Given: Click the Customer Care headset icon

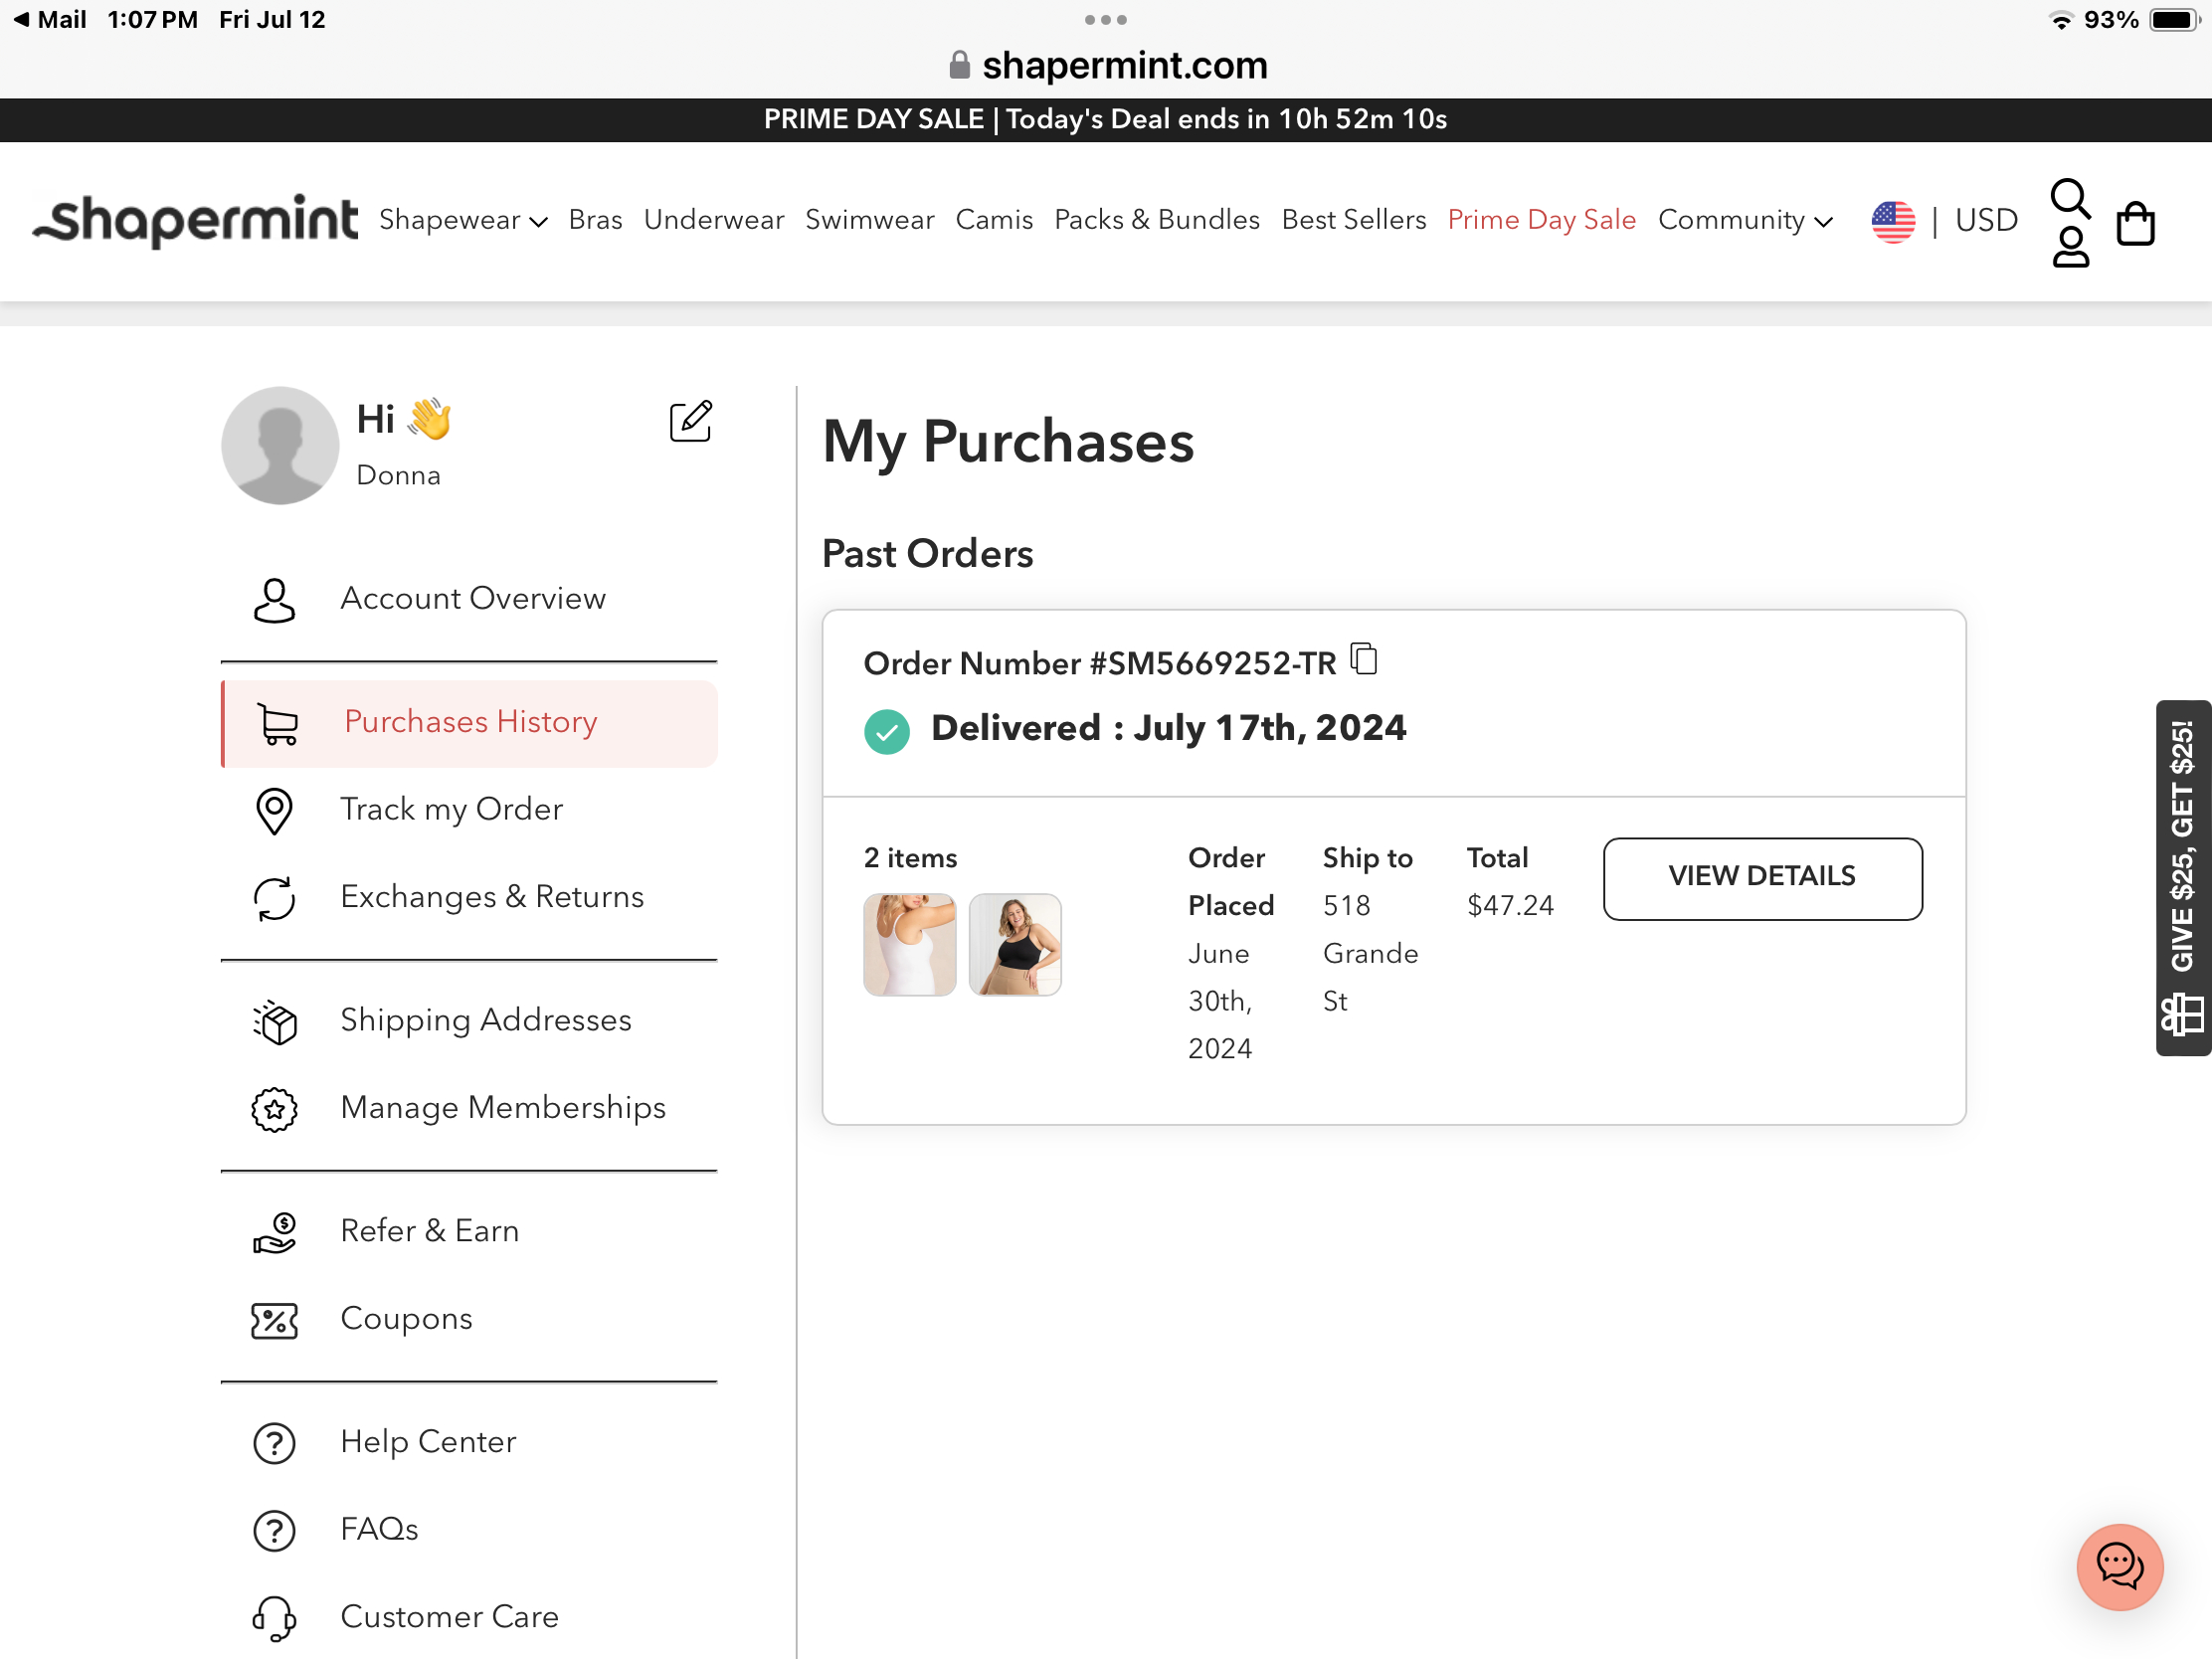Looking at the screenshot, I should click(x=274, y=1616).
